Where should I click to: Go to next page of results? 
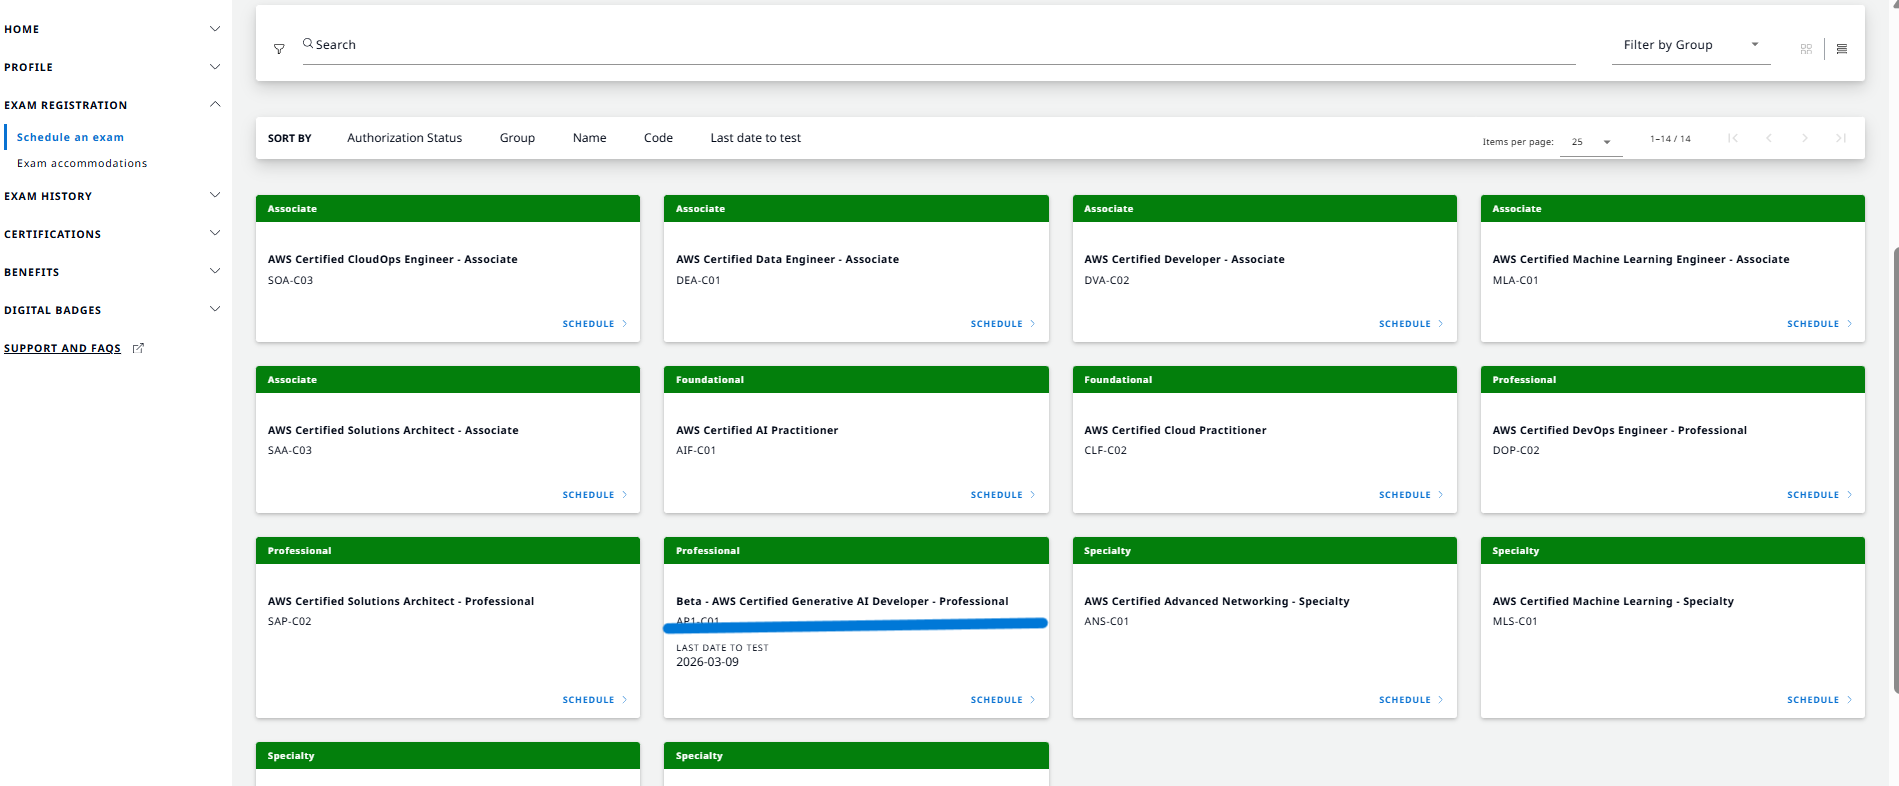(x=1805, y=138)
